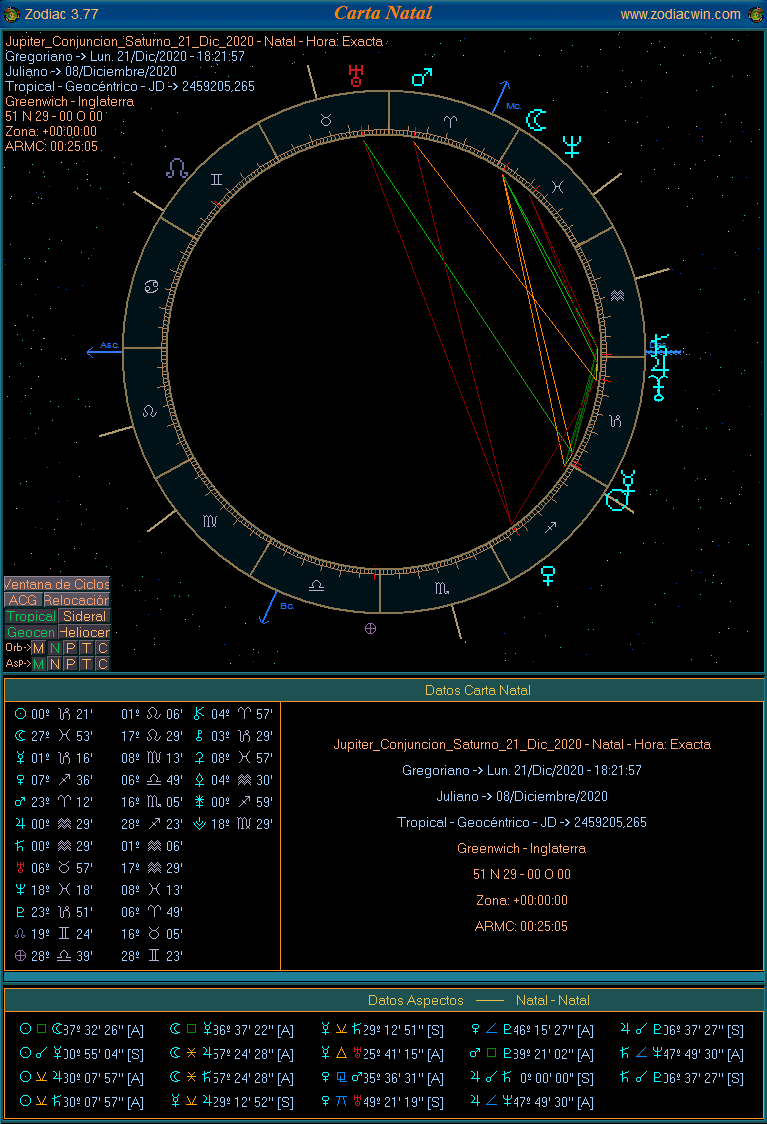Select the Geocen coordinate mode
The image size is (767, 1124).
pos(32,632)
